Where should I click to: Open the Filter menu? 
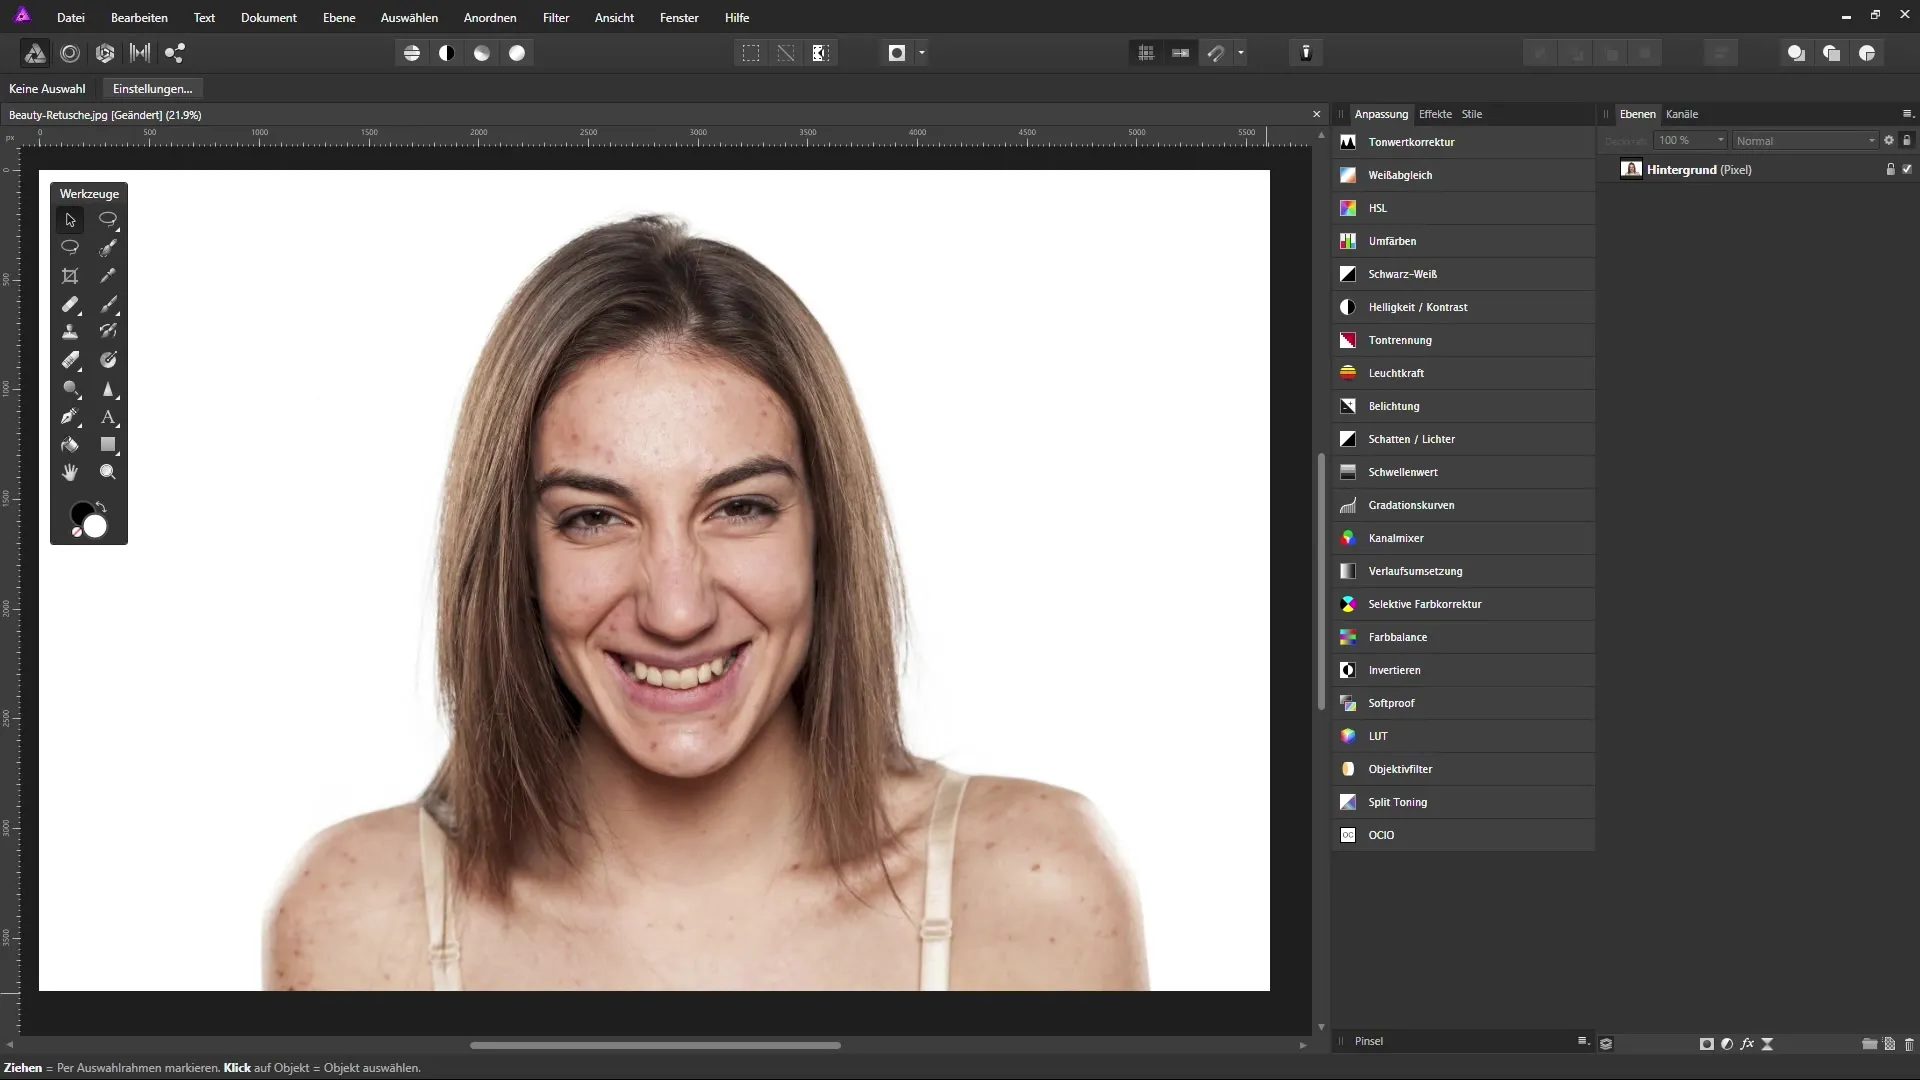coord(556,18)
